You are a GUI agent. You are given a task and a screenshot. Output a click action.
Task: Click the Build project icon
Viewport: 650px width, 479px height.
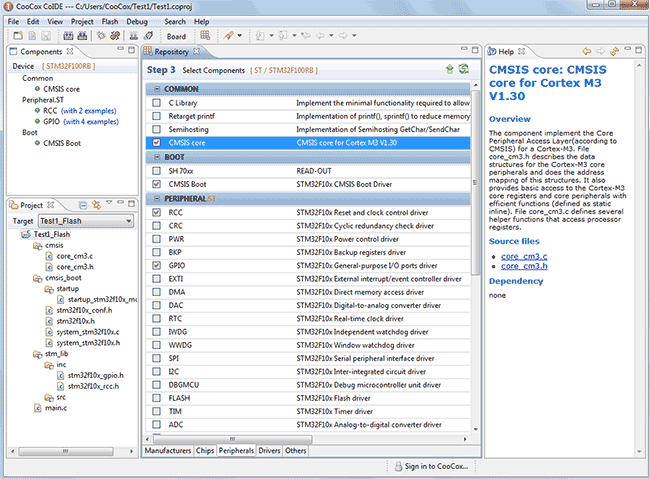click(68, 36)
